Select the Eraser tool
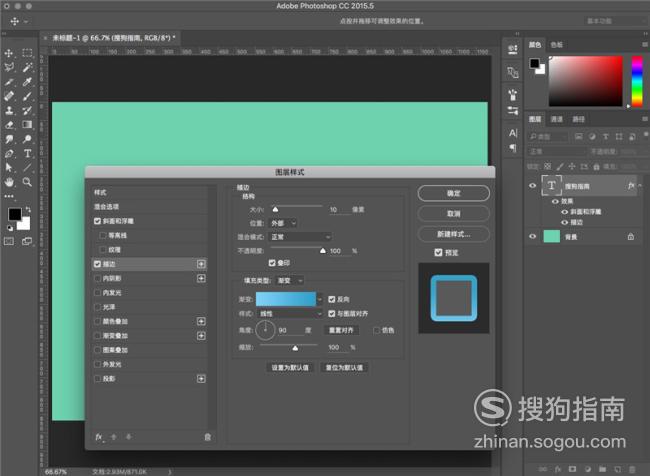650x476 pixels. [x=9, y=125]
